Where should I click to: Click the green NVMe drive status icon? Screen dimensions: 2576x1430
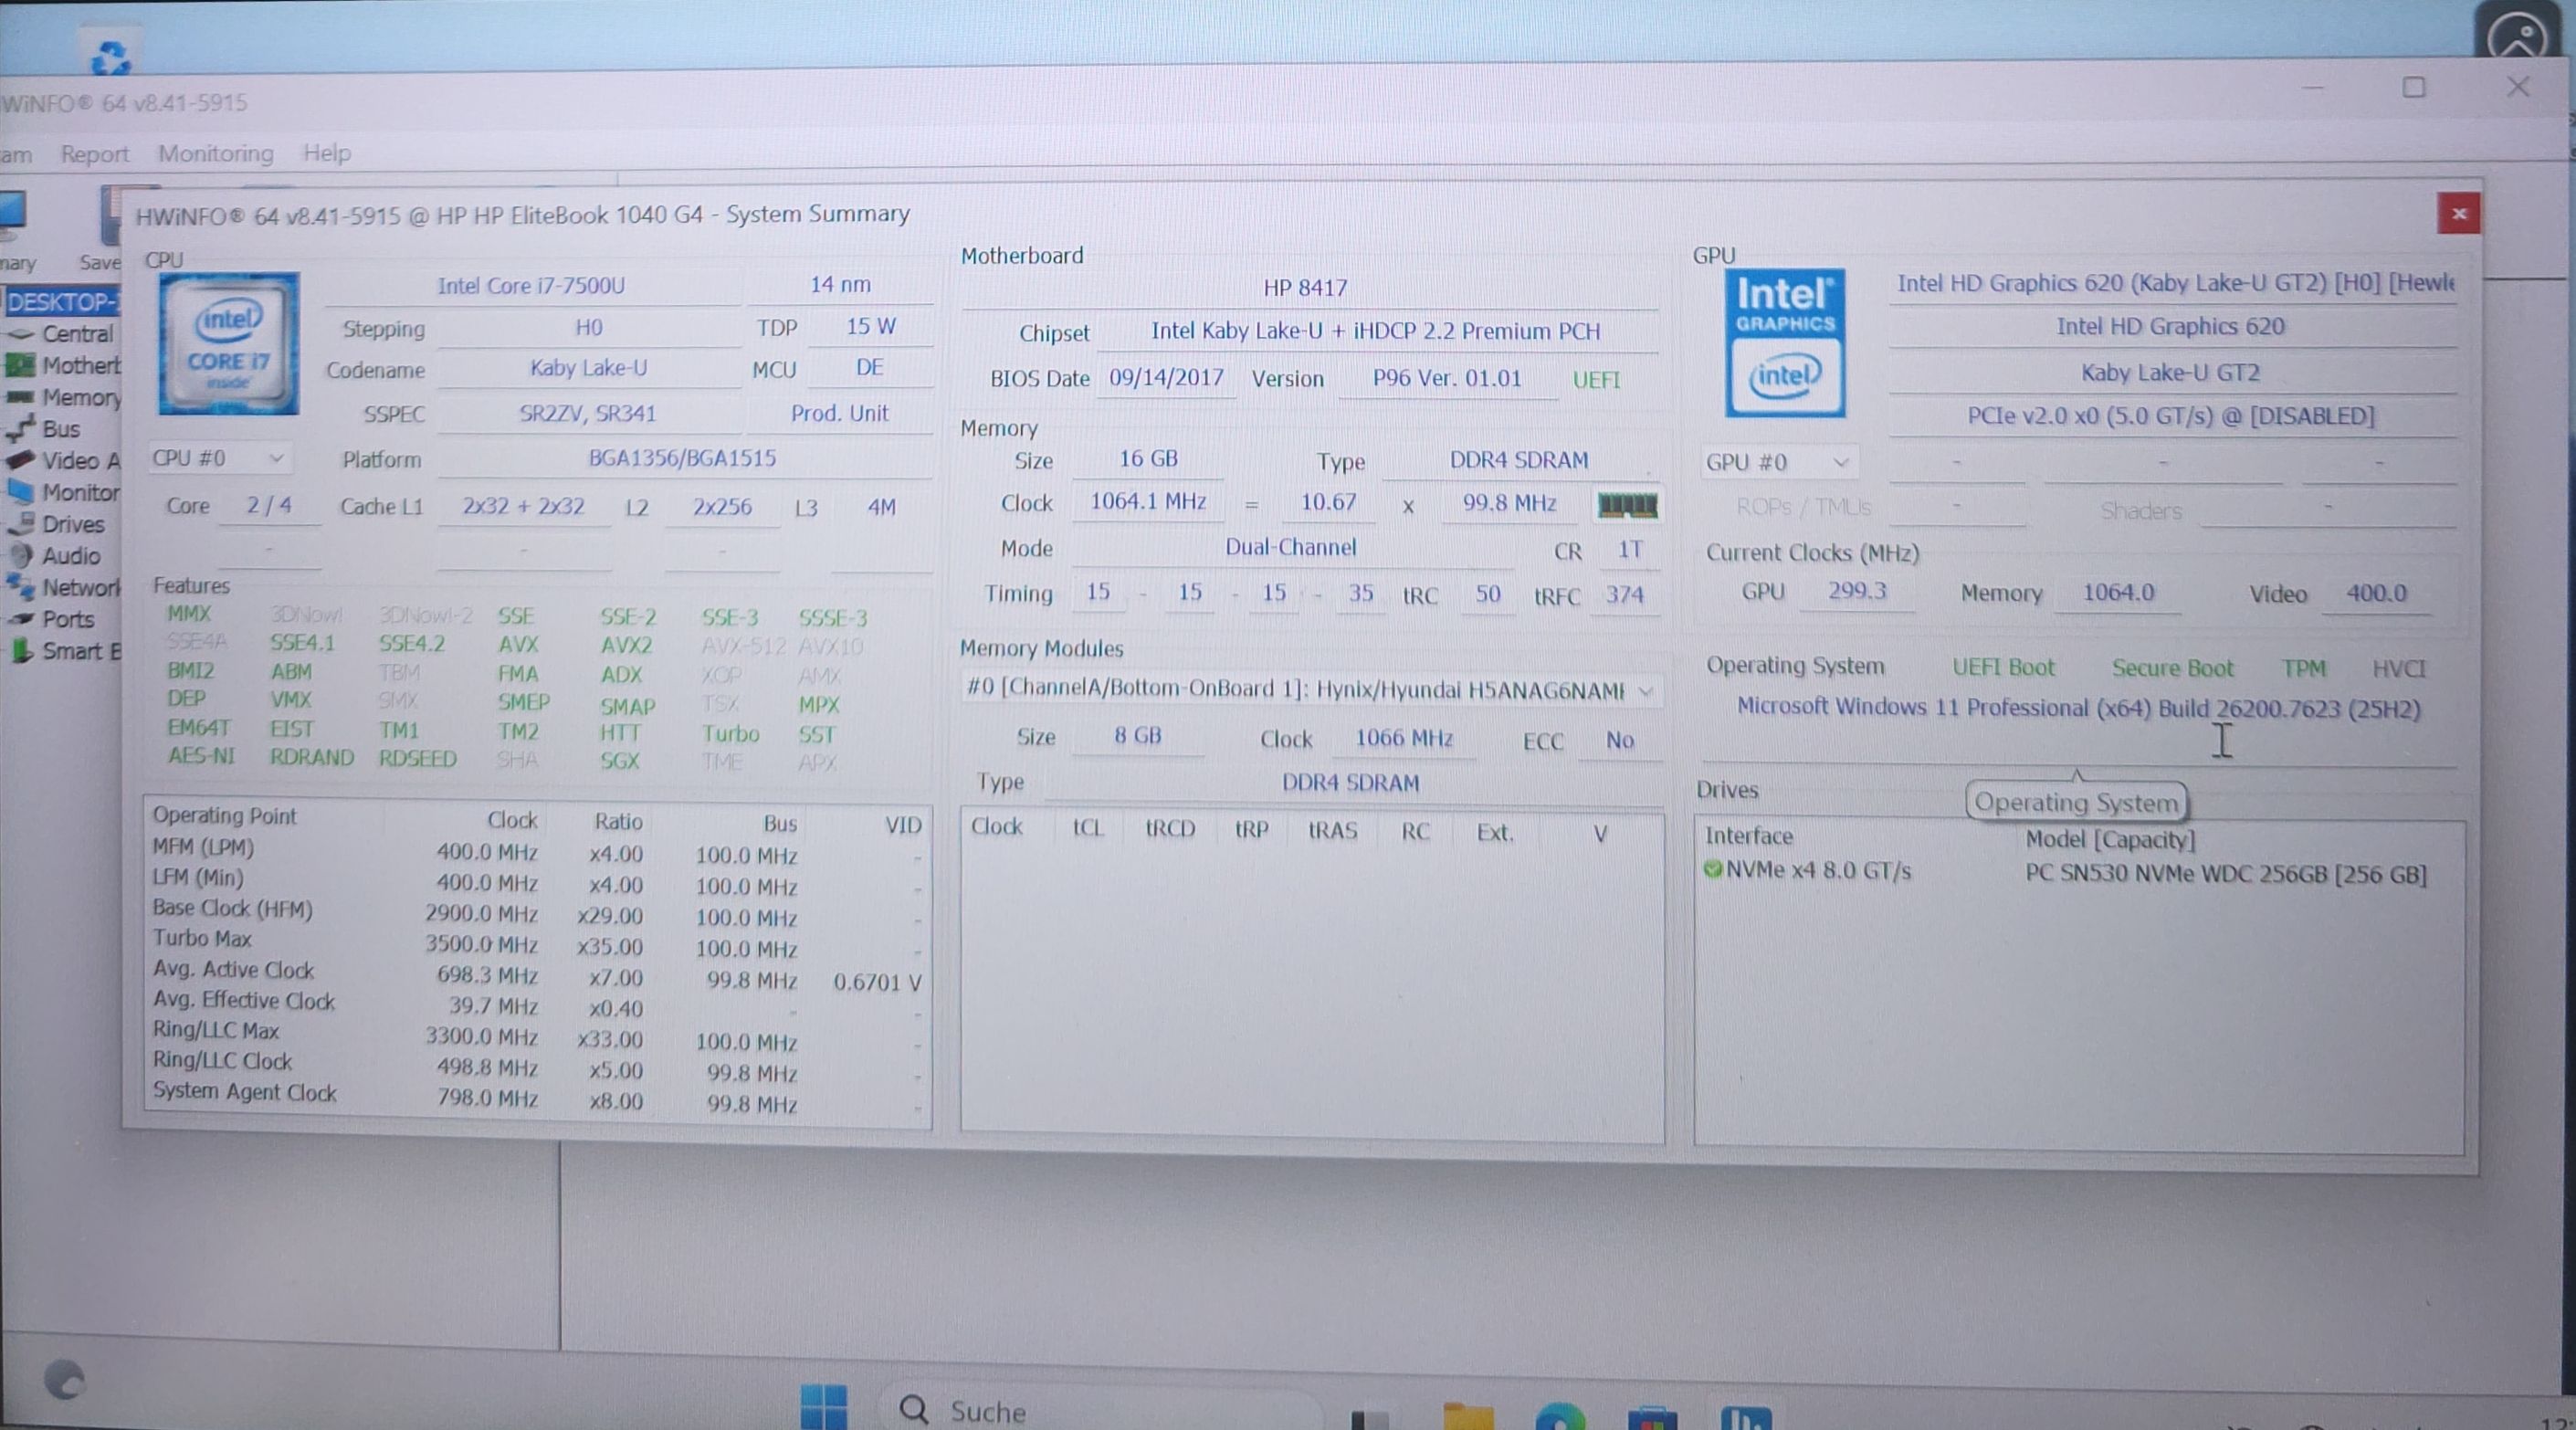point(1713,869)
